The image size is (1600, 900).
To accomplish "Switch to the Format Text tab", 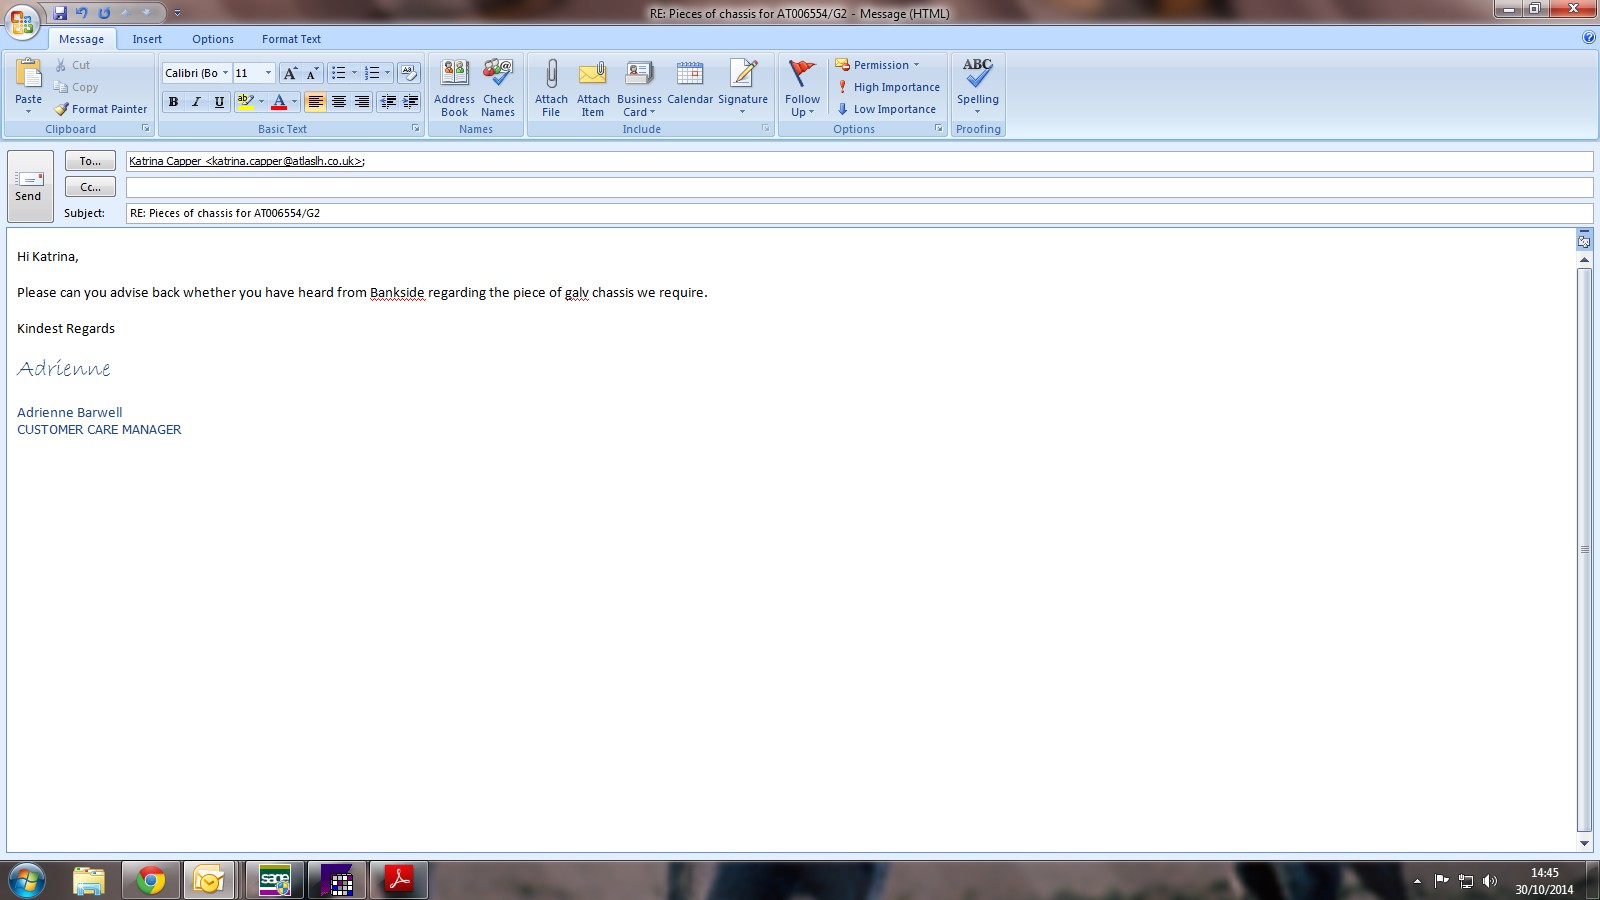I will pyautogui.click(x=291, y=39).
